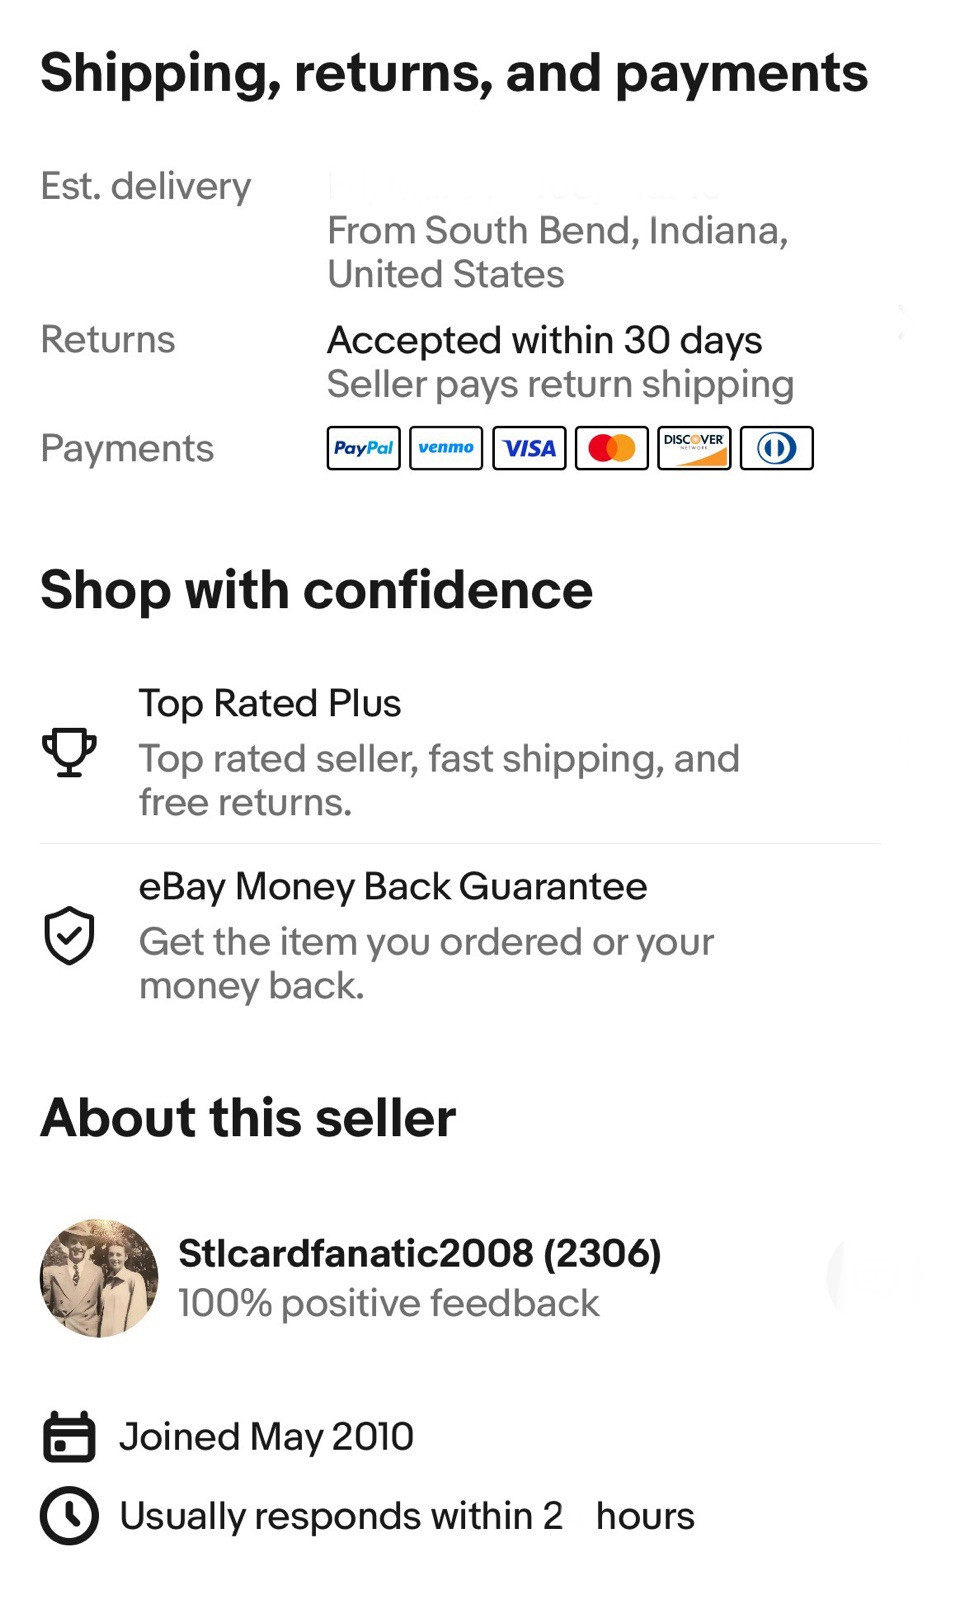The width and height of the screenshot is (965, 1600).
Task: Tap the Top Rated Plus trophy icon
Action: [x=69, y=752]
